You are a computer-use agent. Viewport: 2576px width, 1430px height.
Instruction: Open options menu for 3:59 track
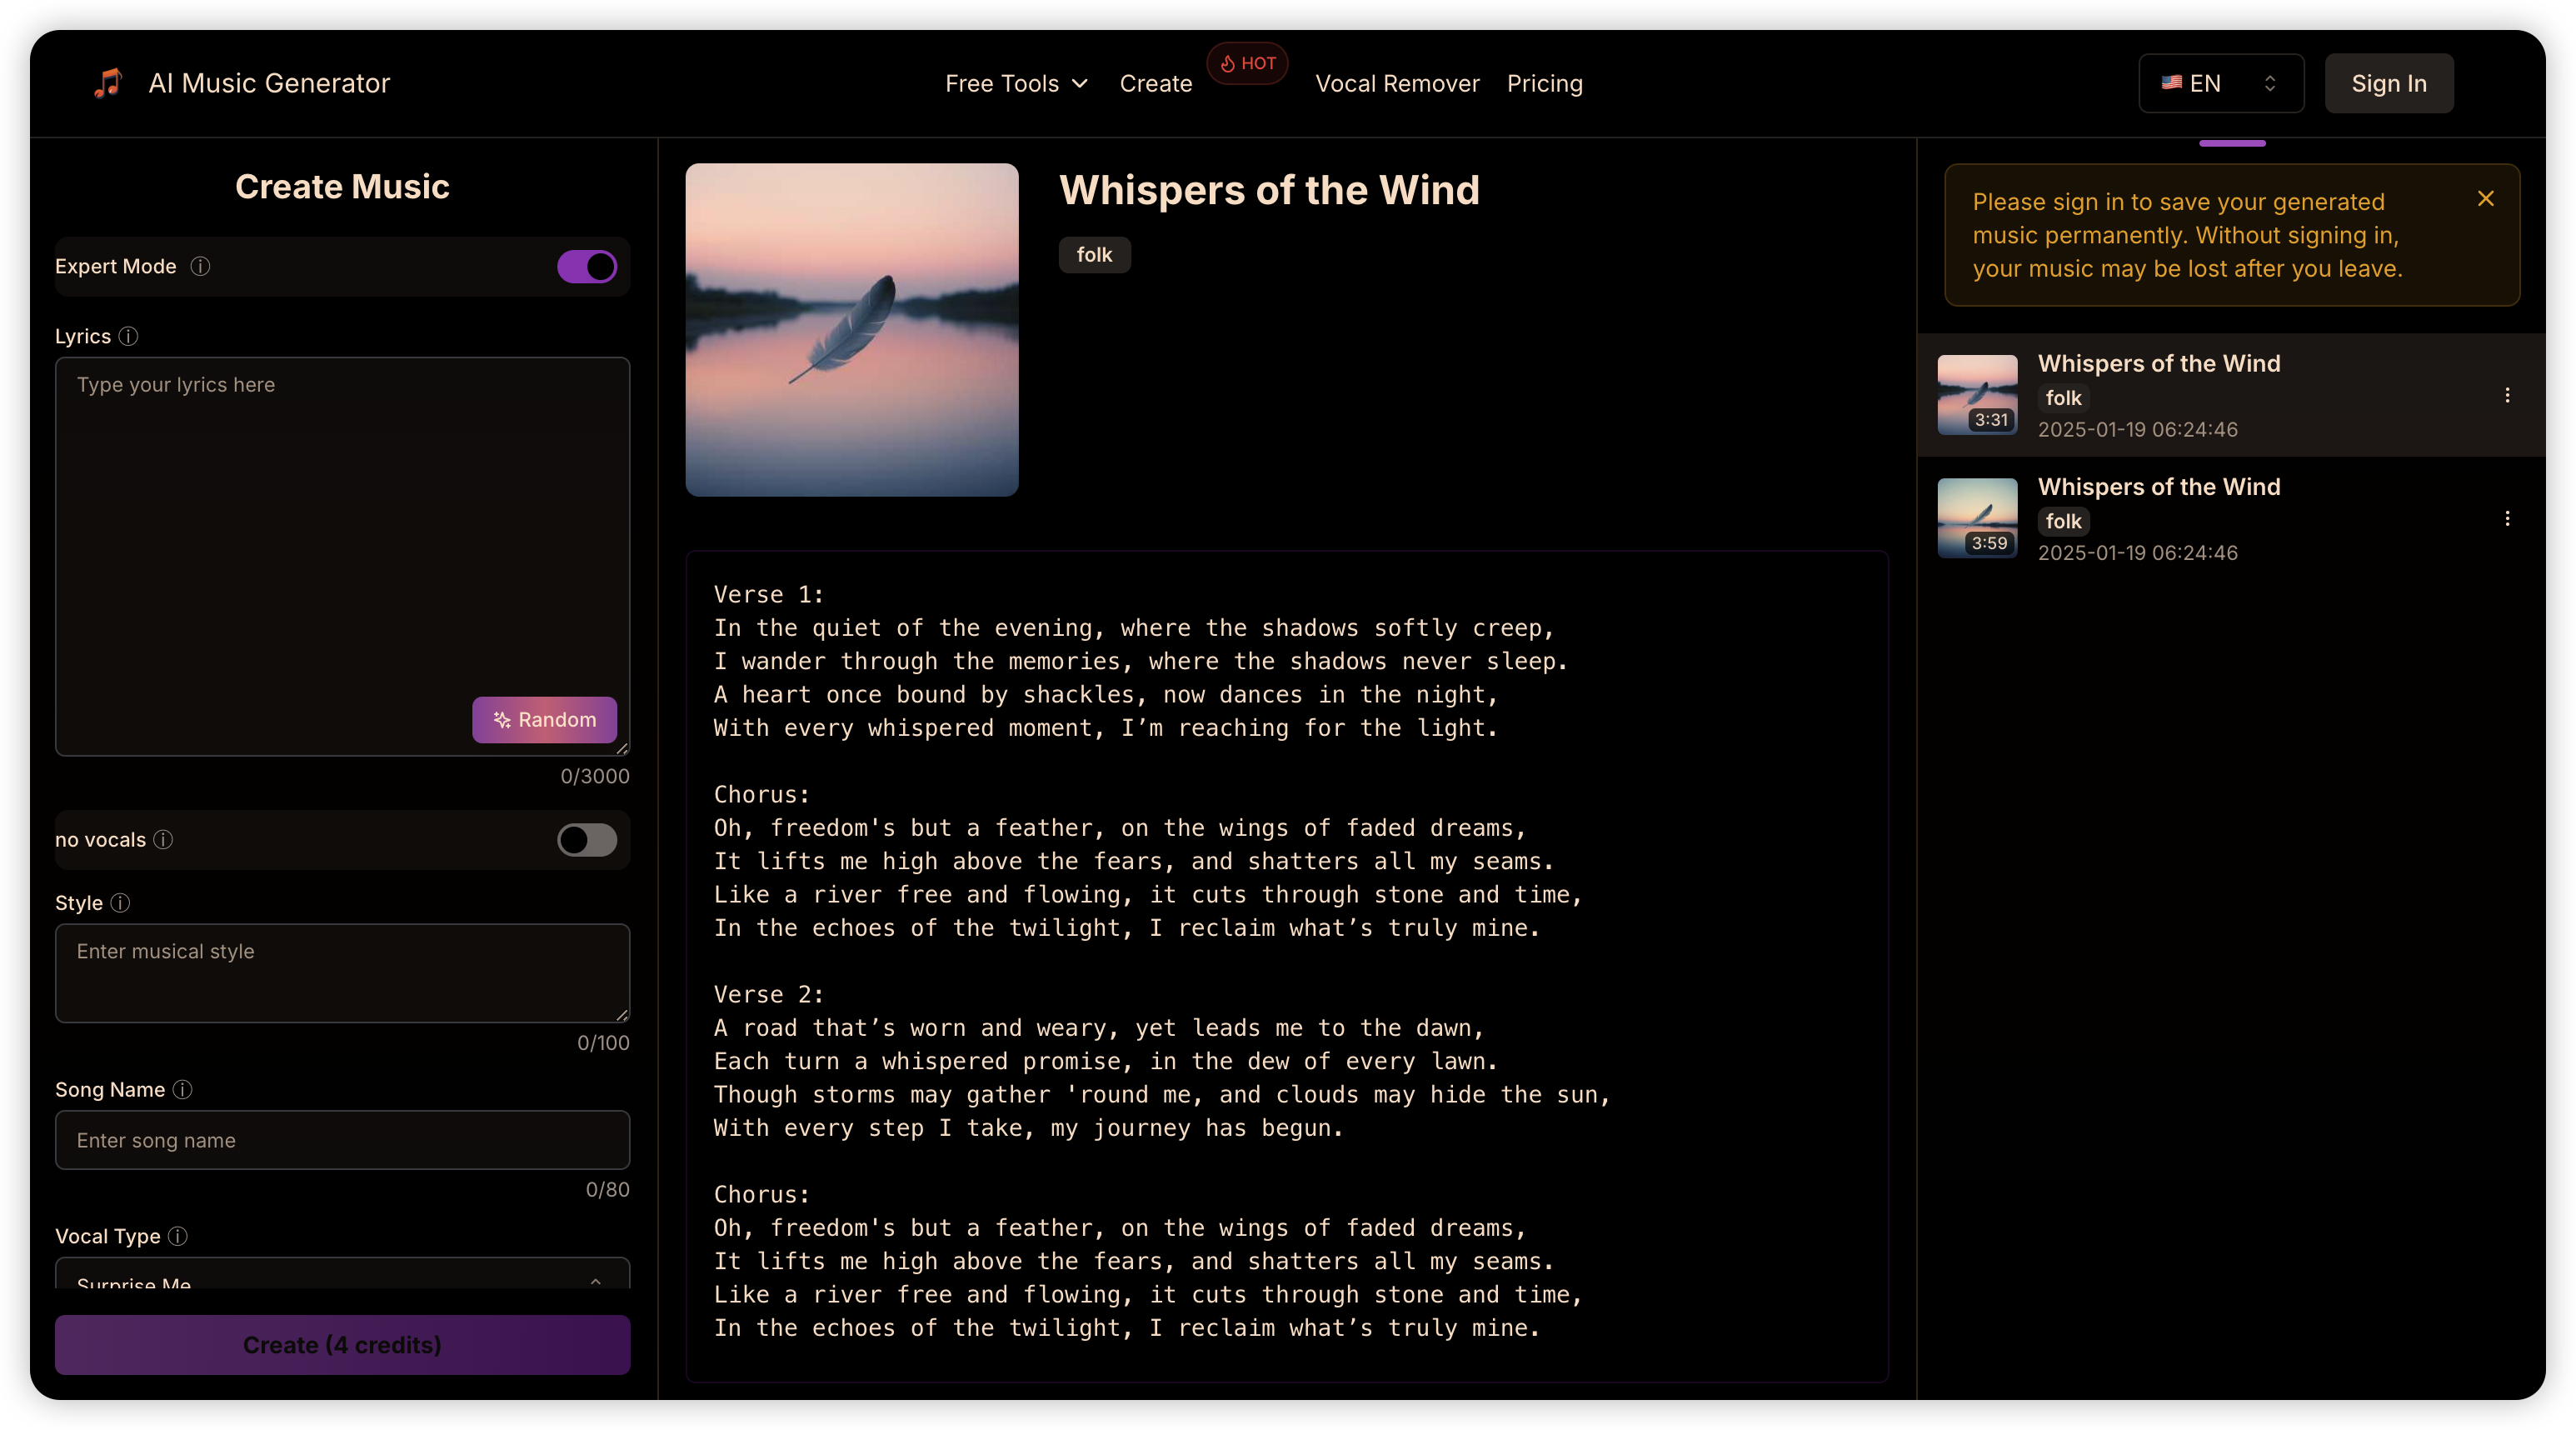[x=2506, y=518]
